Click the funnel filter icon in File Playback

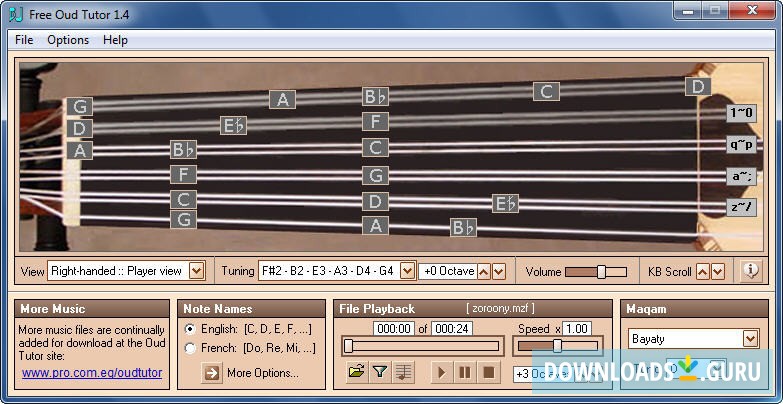point(380,372)
